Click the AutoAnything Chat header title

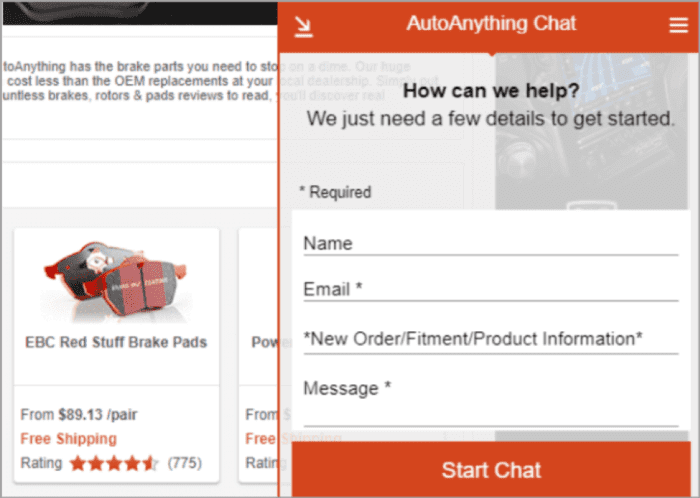click(x=491, y=24)
